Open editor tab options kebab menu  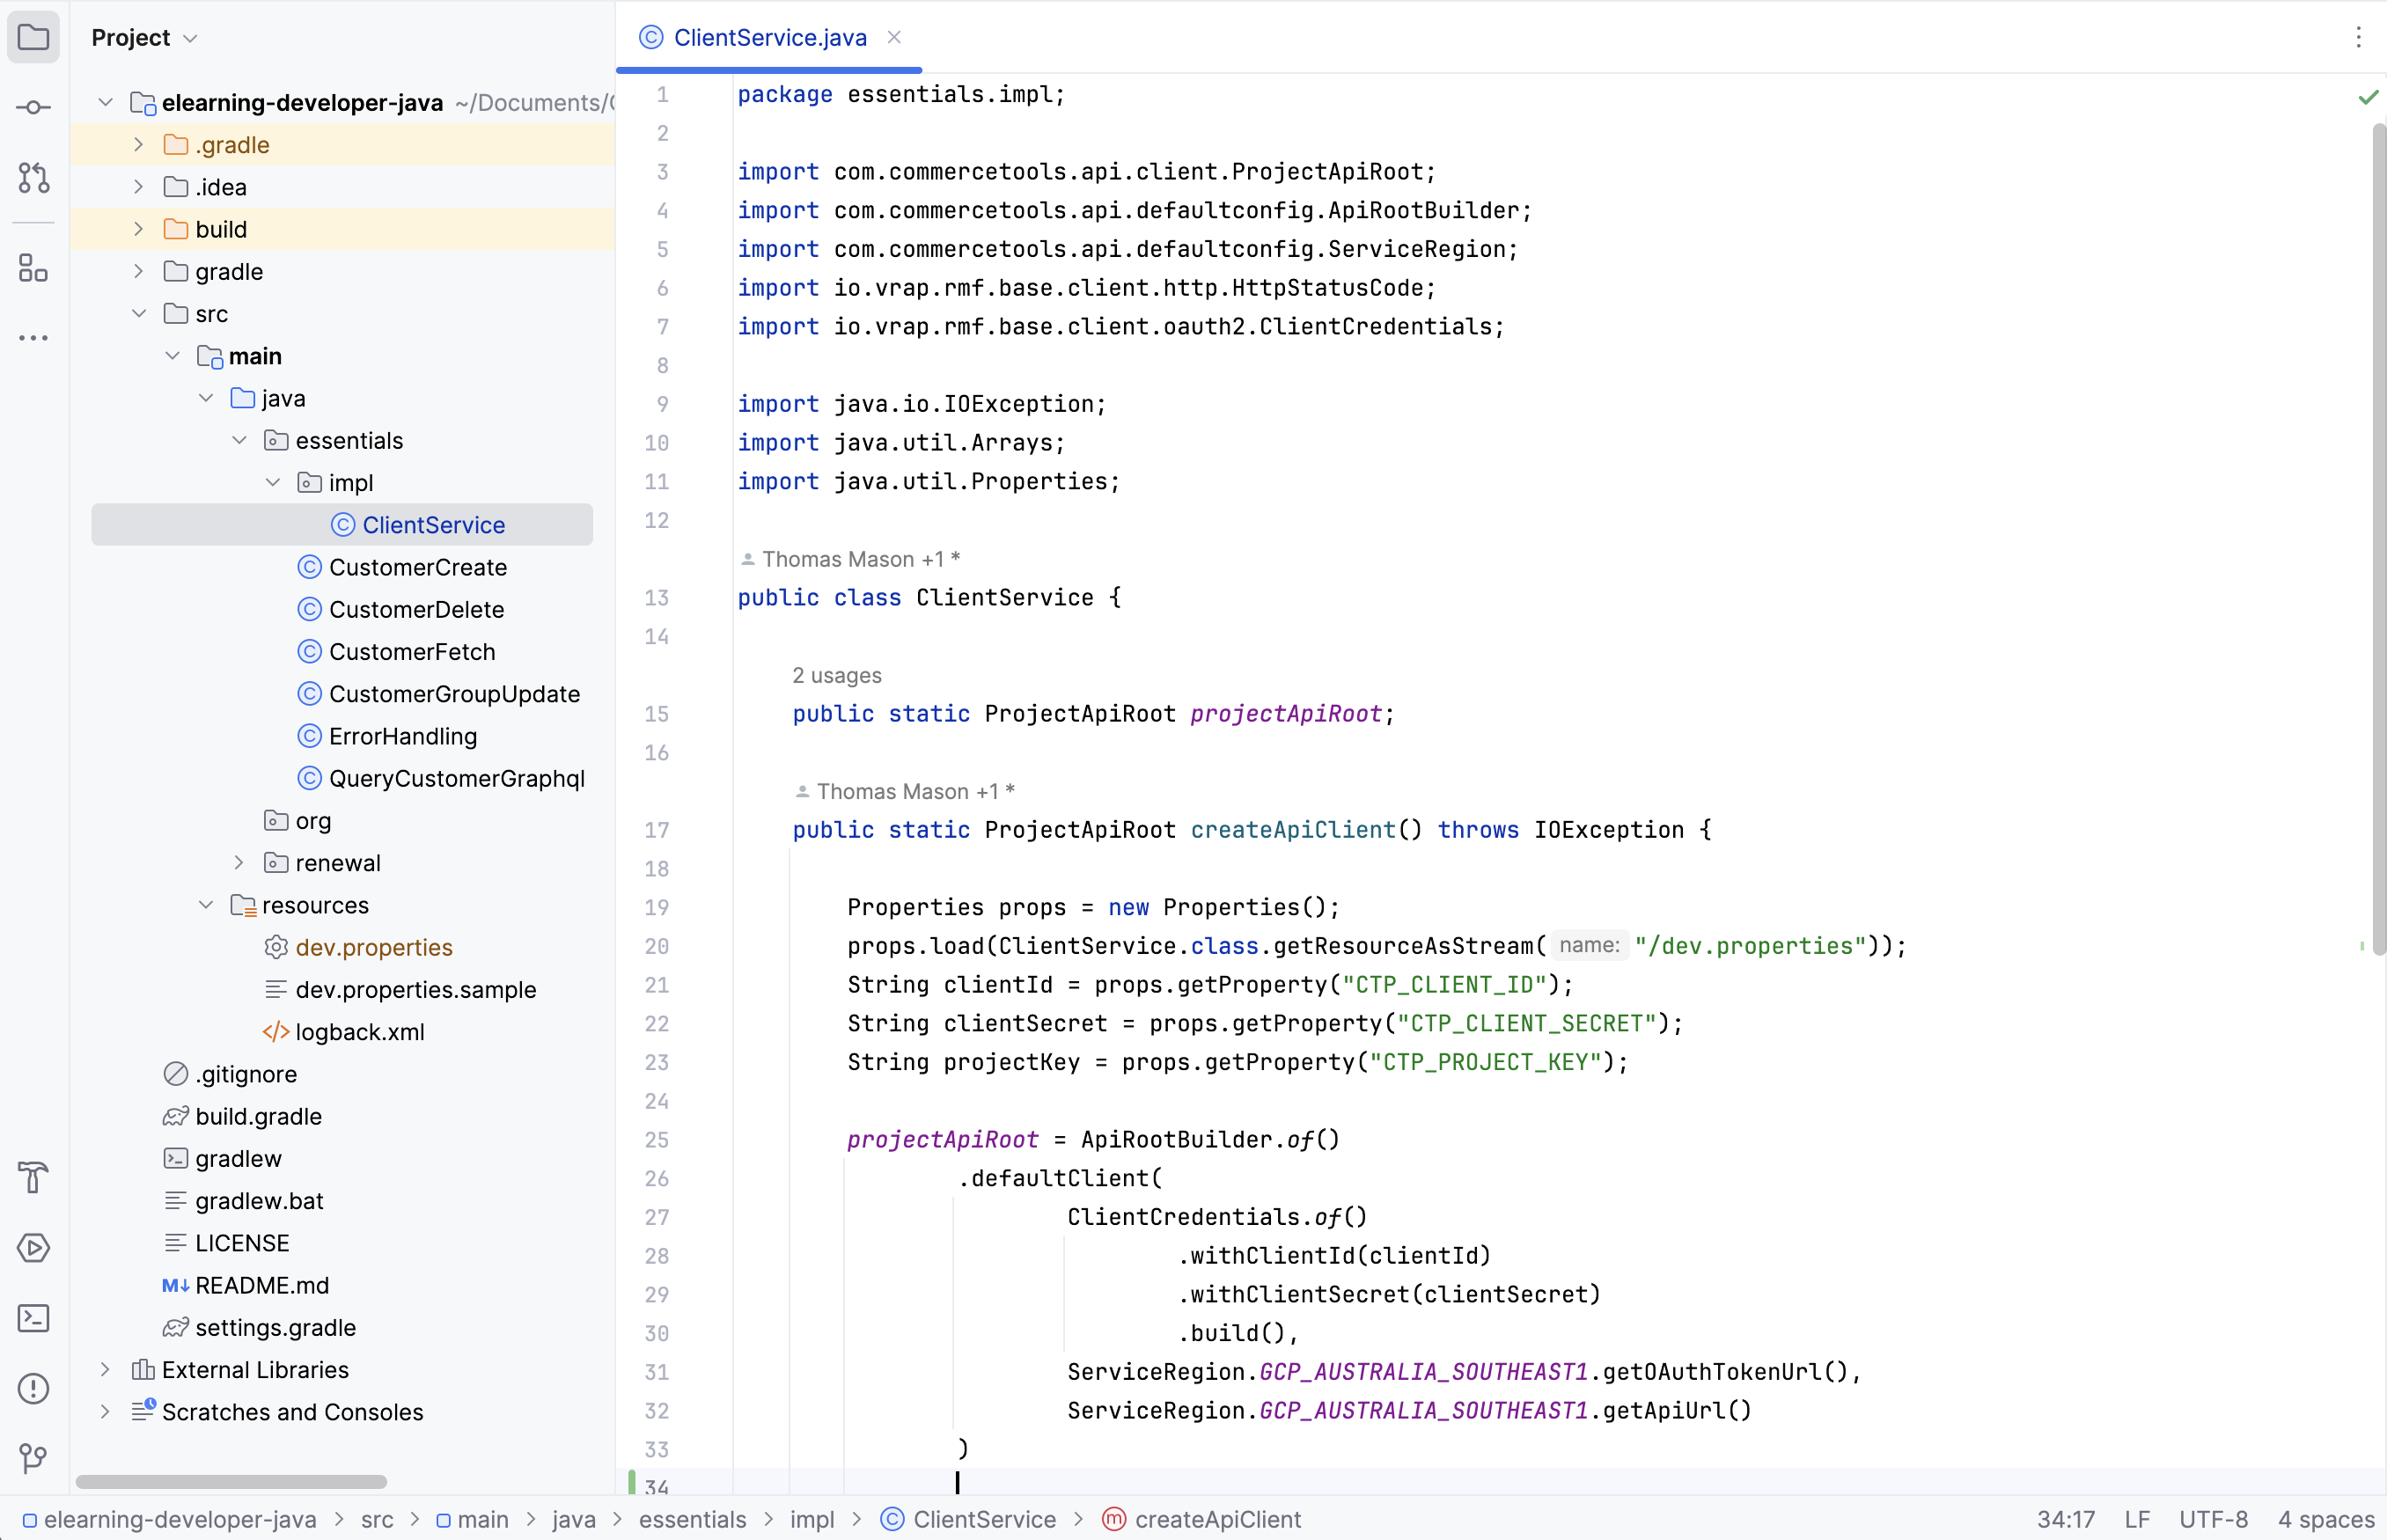tap(2358, 38)
